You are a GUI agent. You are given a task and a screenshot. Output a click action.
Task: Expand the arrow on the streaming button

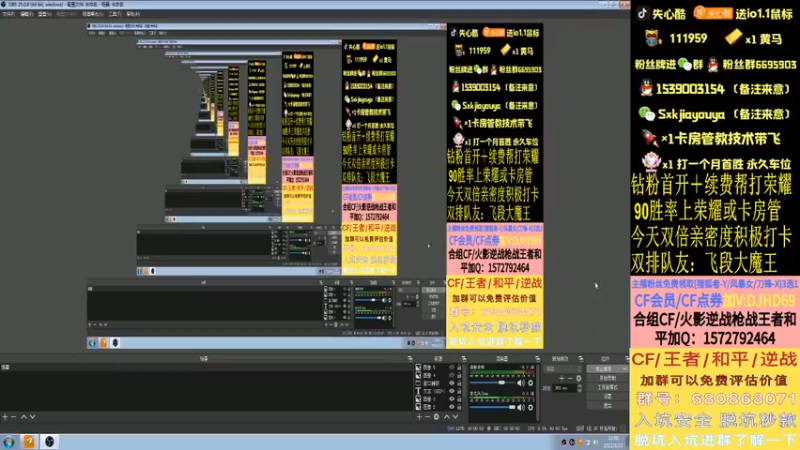[x=624, y=368]
